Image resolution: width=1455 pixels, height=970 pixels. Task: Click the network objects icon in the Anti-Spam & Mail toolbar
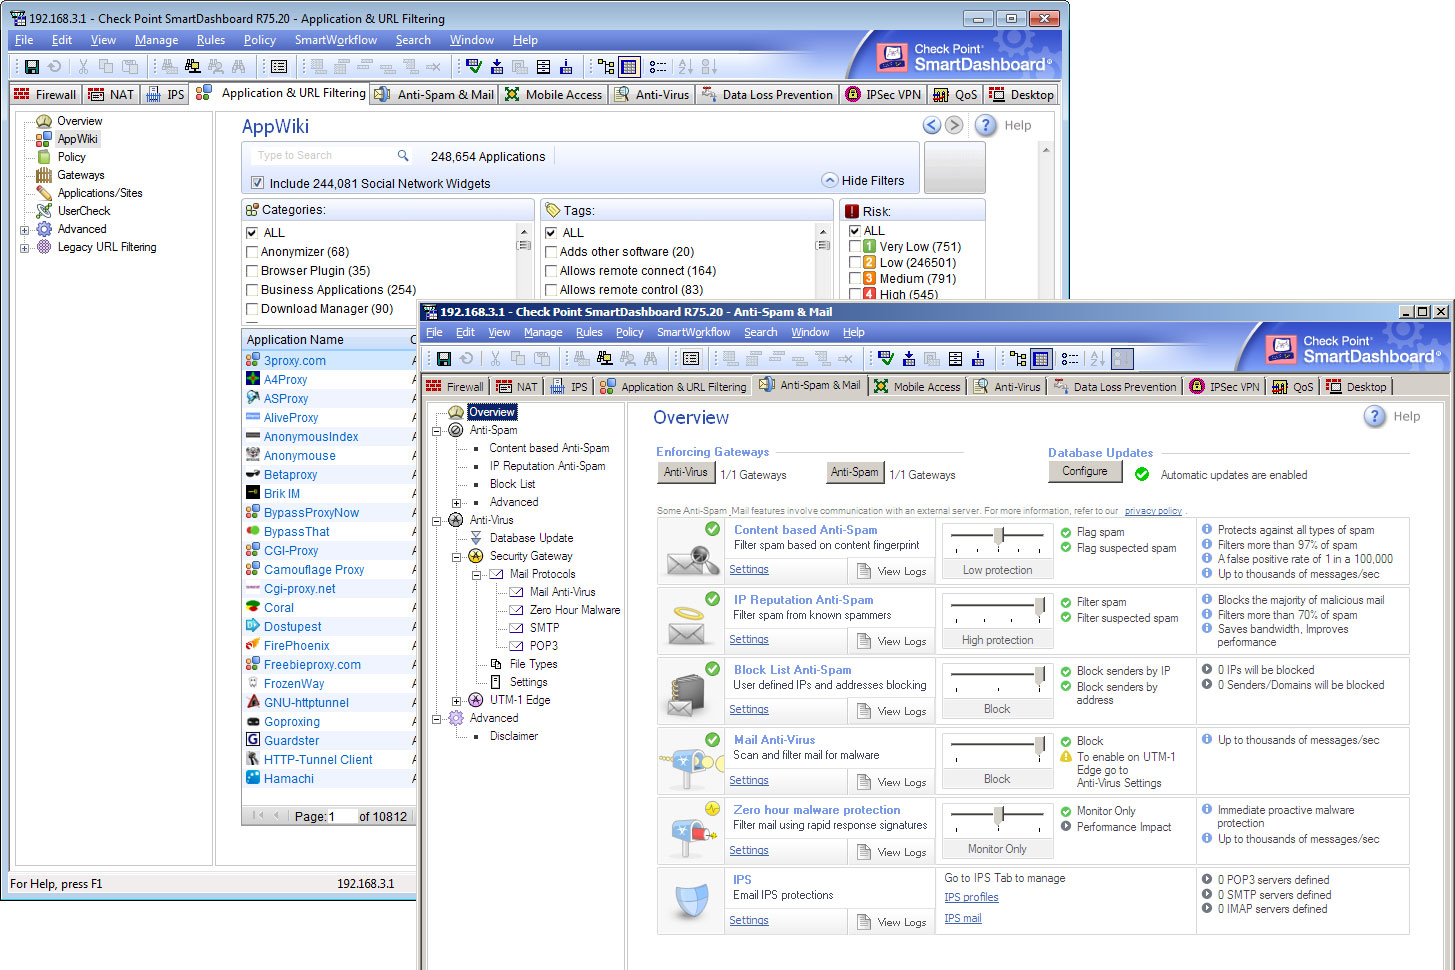[604, 359]
